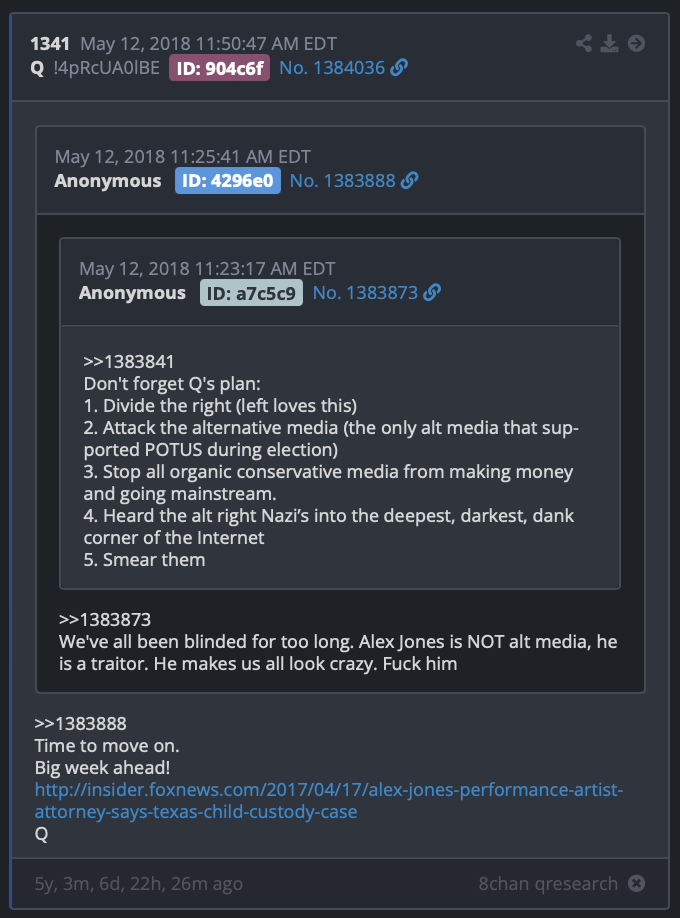
Task: Click the >>1383888 reply reference
Action: (x=80, y=724)
